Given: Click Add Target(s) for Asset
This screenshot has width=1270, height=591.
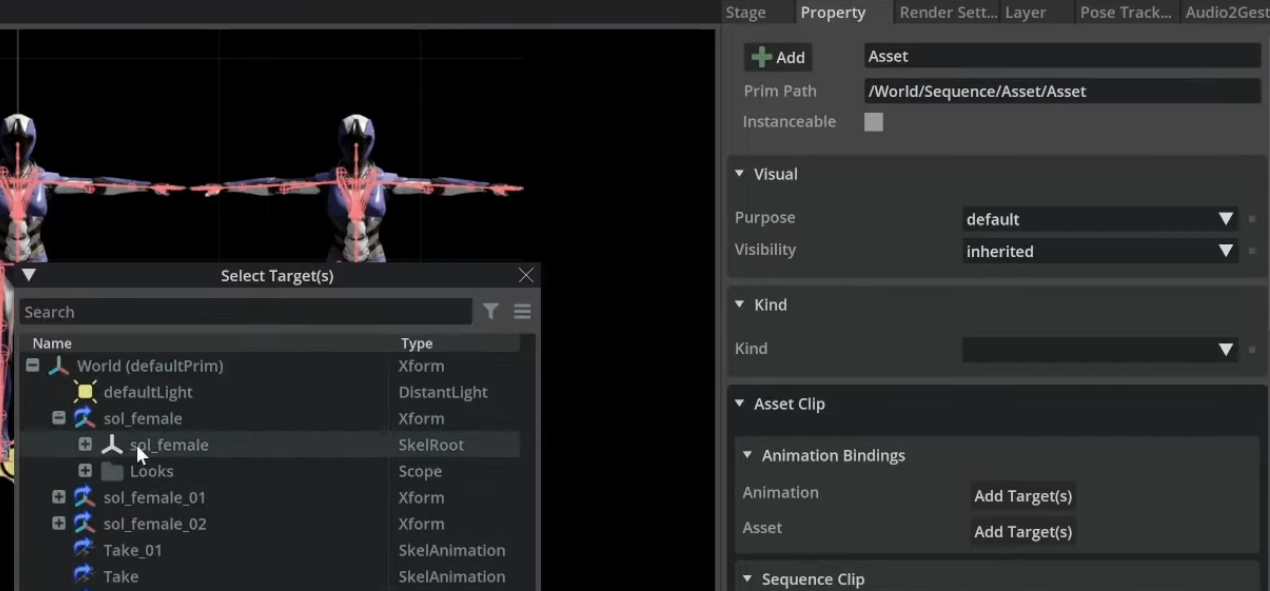Looking at the screenshot, I should [1023, 531].
